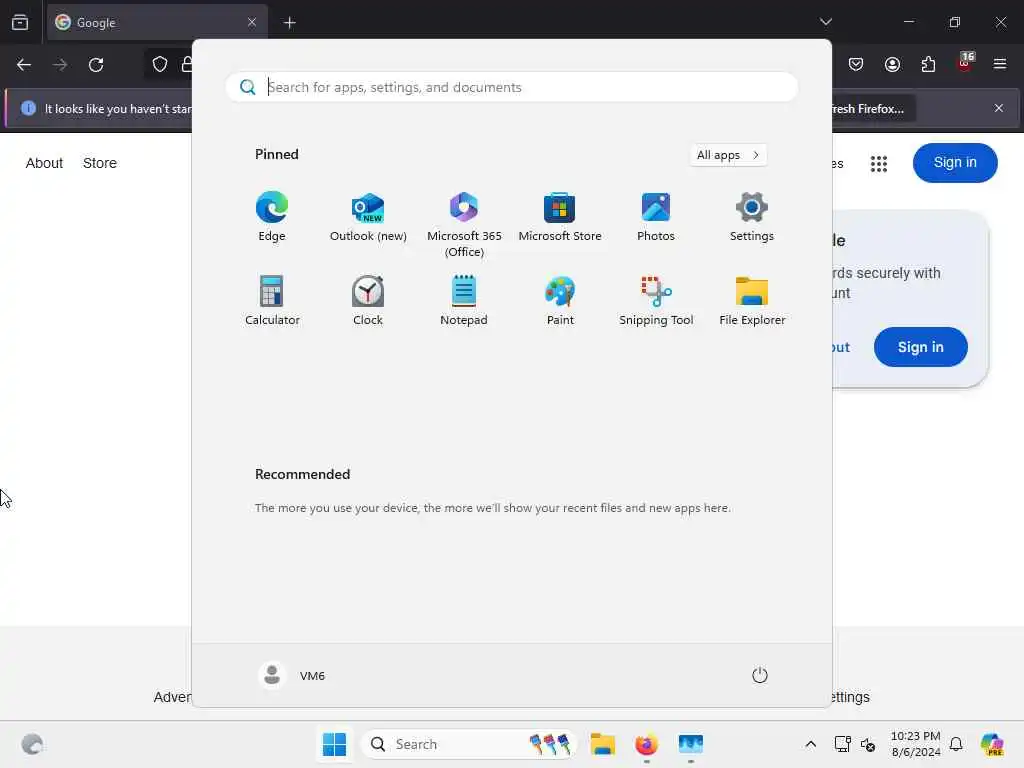Open the widgets icon on taskbar left
Image resolution: width=1024 pixels, height=768 pixels.
(32, 744)
